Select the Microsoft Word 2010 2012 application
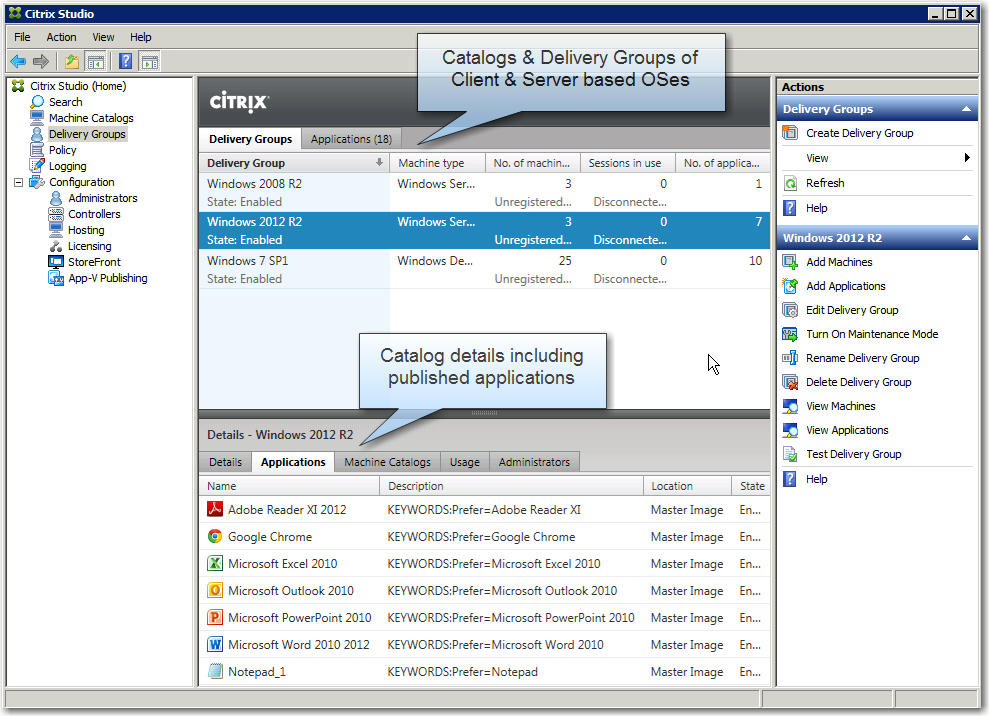Screen dimensions: 989x716 [x=484, y=645]
